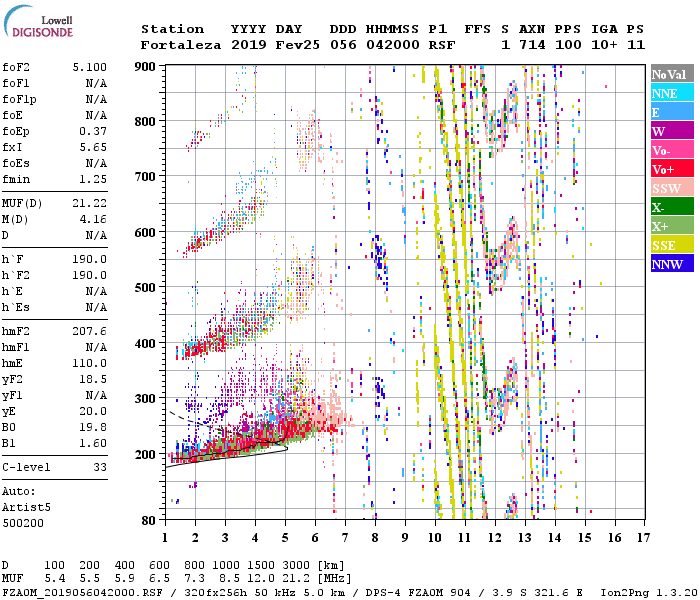Click the 500200 version number
Image resolution: width=700 pixels, height=600 pixels.
pyautogui.click(x=23, y=523)
